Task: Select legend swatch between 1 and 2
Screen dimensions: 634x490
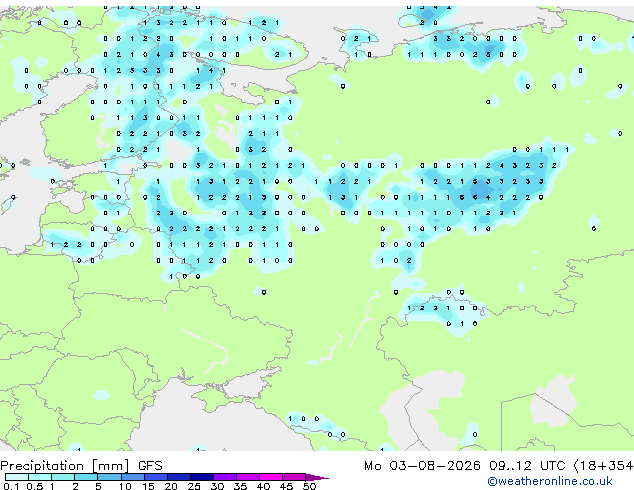Action: 63,477
